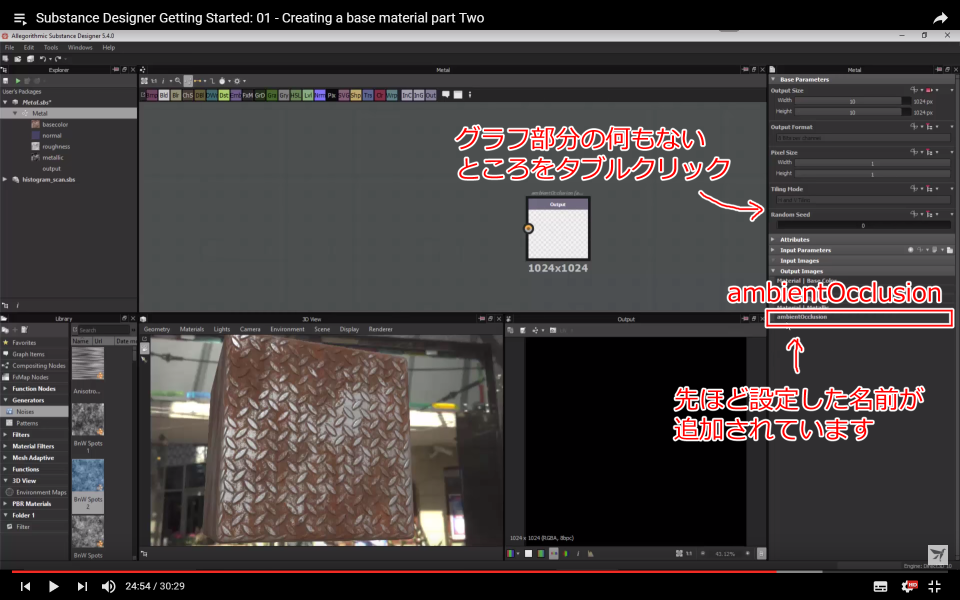Open the Tiling Mode dropdown

pyautogui.click(x=863, y=200)
